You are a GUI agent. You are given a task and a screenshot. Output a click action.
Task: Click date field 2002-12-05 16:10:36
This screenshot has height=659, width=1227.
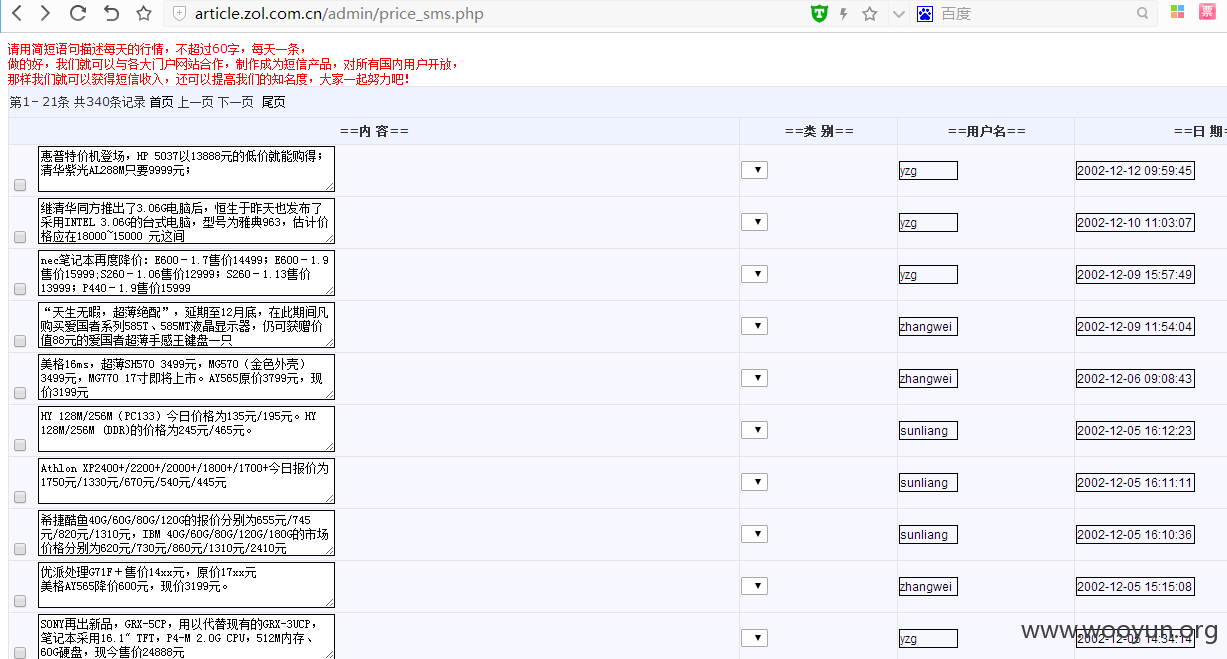(x=1135, y=535)
